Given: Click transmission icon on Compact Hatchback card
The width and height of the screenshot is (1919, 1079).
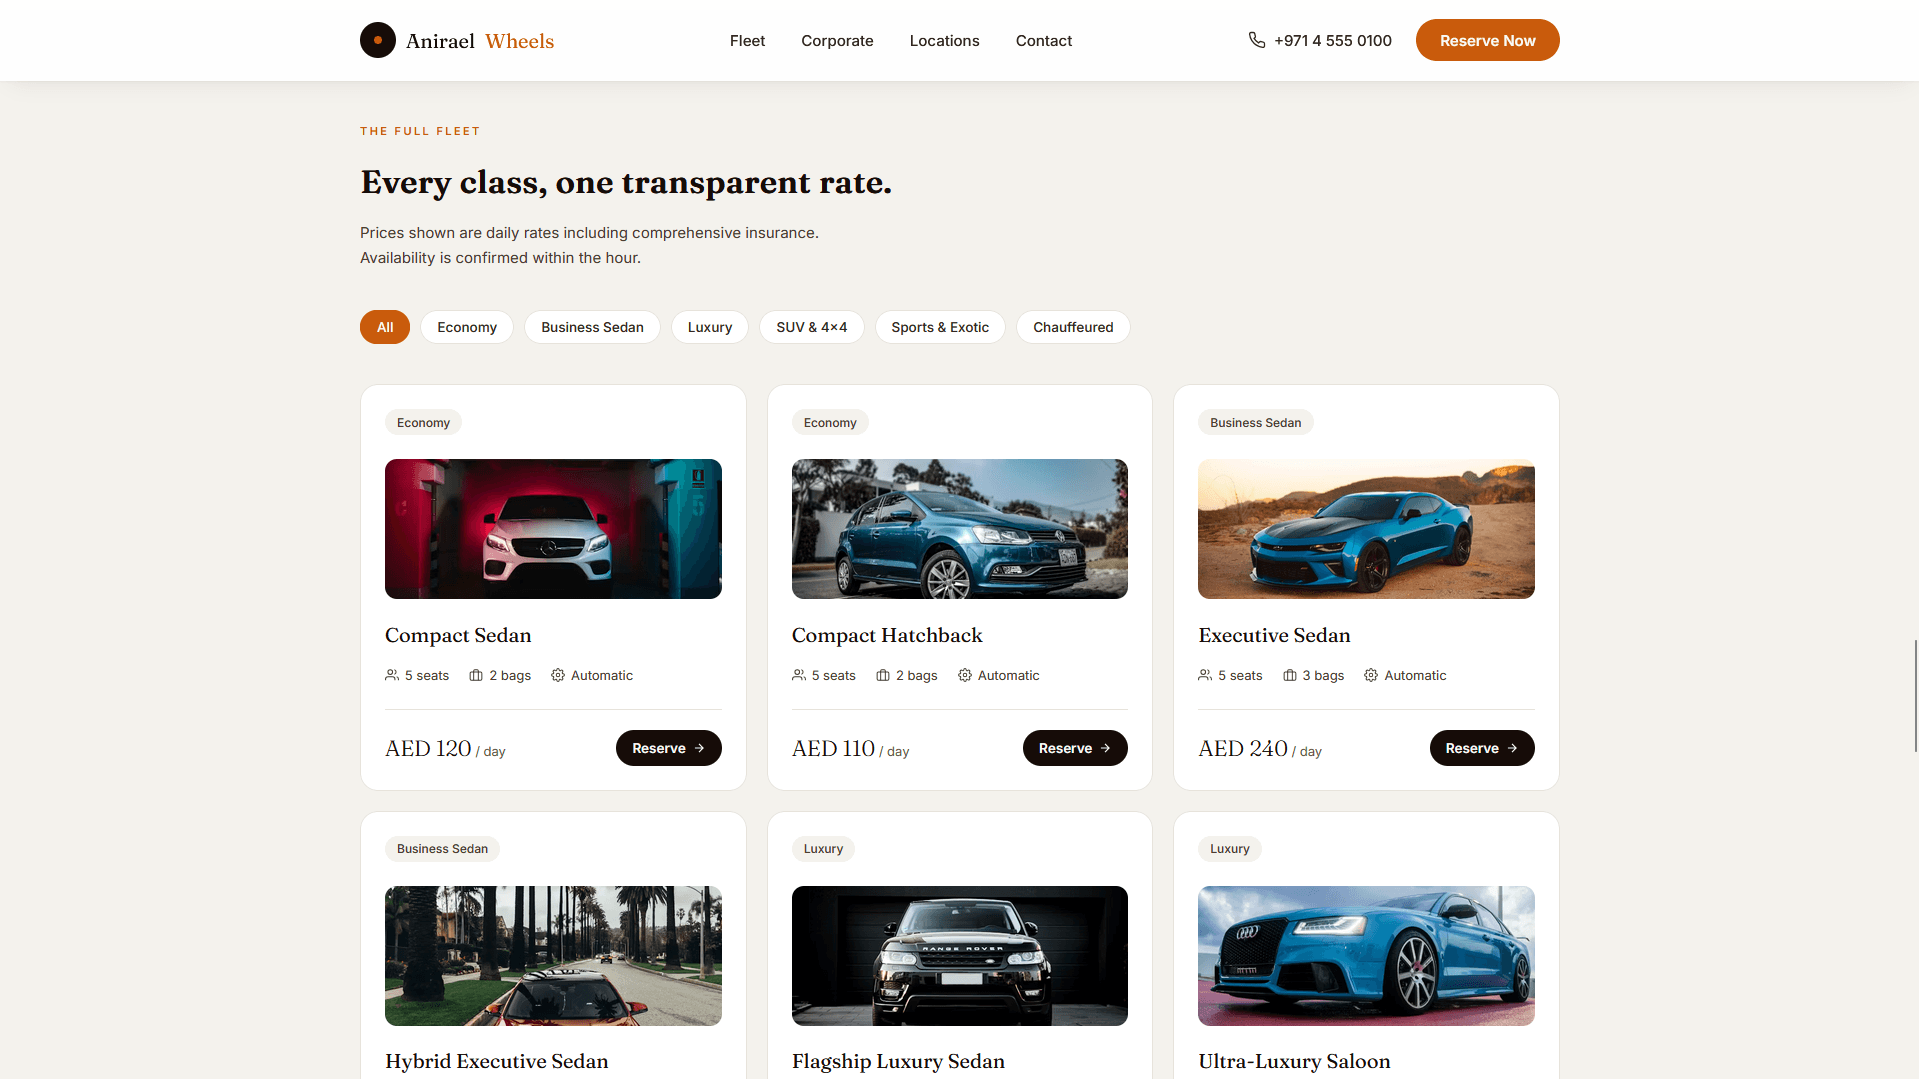Looking at the screenshot, I should point(965,675).
